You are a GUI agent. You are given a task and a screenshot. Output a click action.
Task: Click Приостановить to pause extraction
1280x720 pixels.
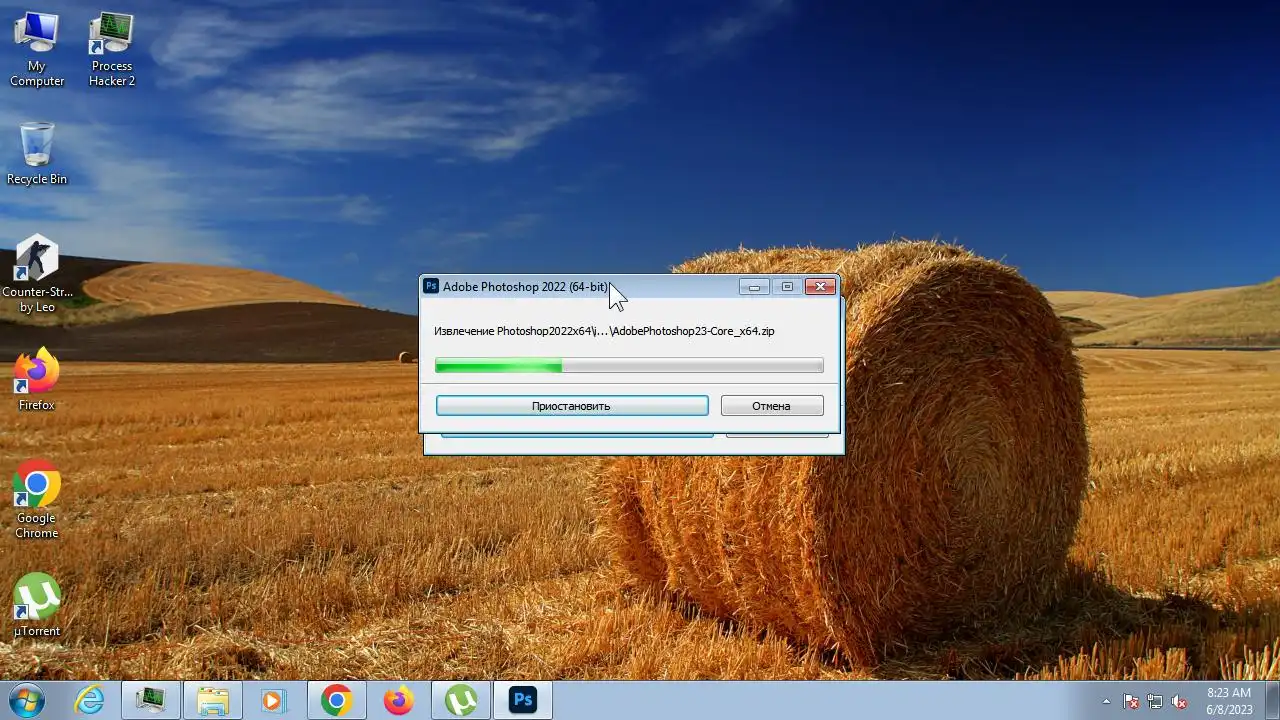pyautogui.click(x=572, y=406)
